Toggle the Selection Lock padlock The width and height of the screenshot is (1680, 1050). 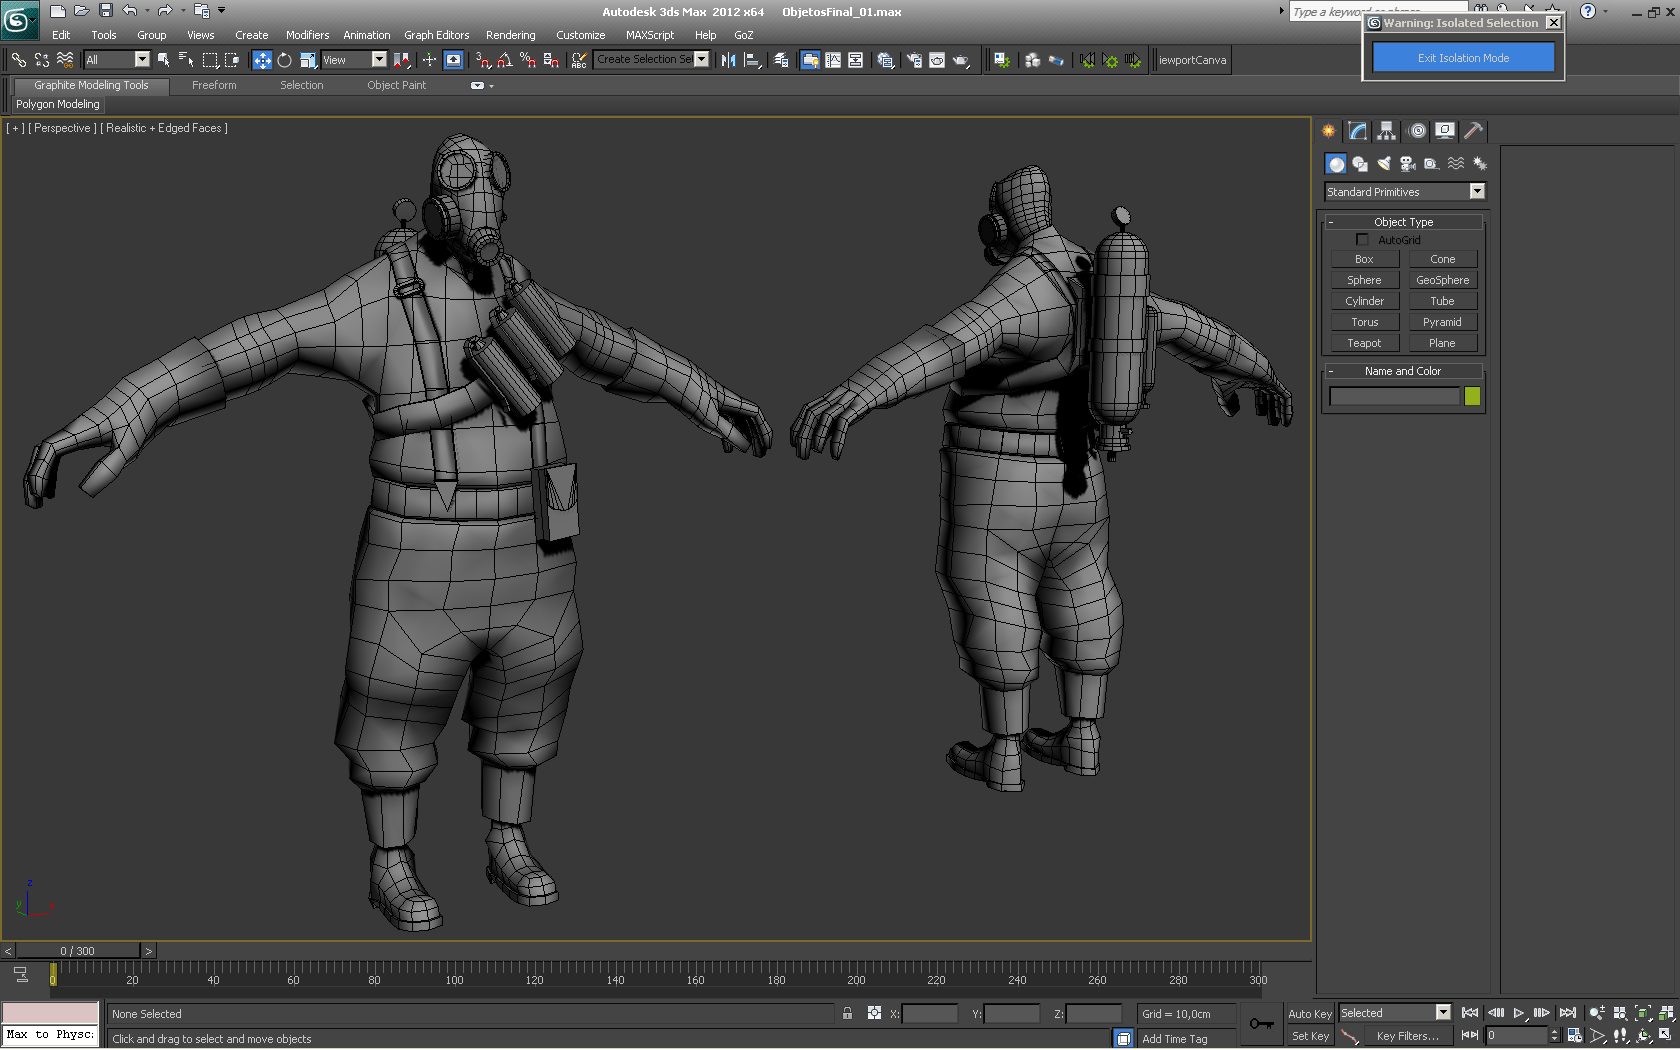847,1014
